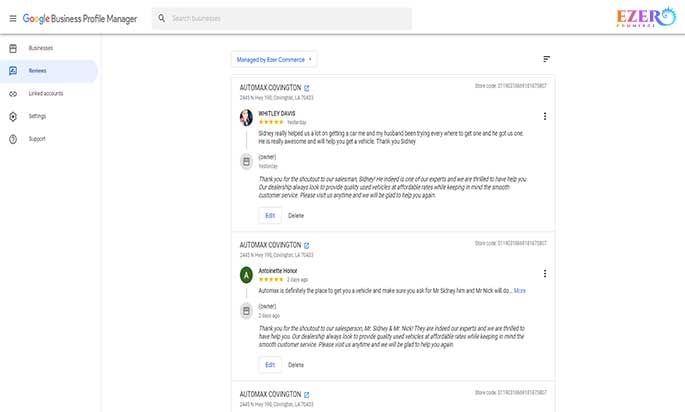685x412 pixels.
Task: Click Store code on second review card
Action: coord(511,243)
